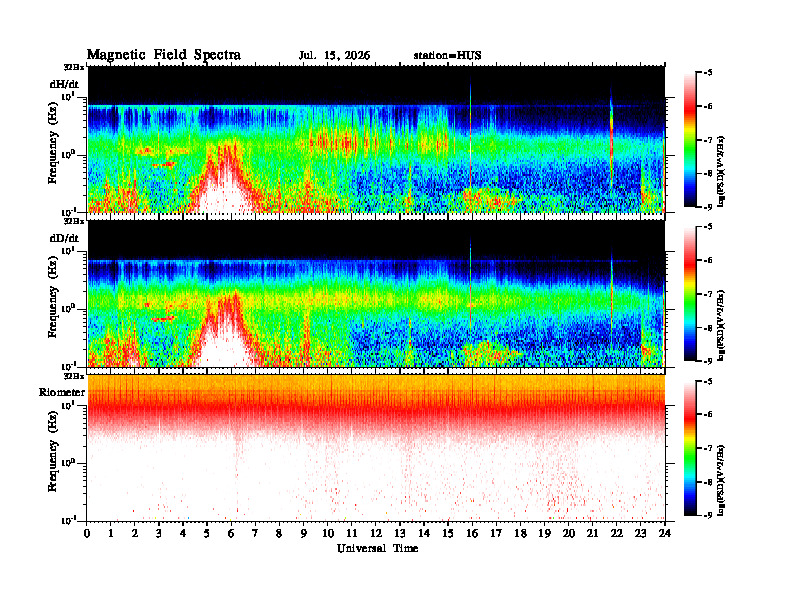Click the hour "8" tick label
Viewport: 792px width, 612px height.
tap(279, 533)
